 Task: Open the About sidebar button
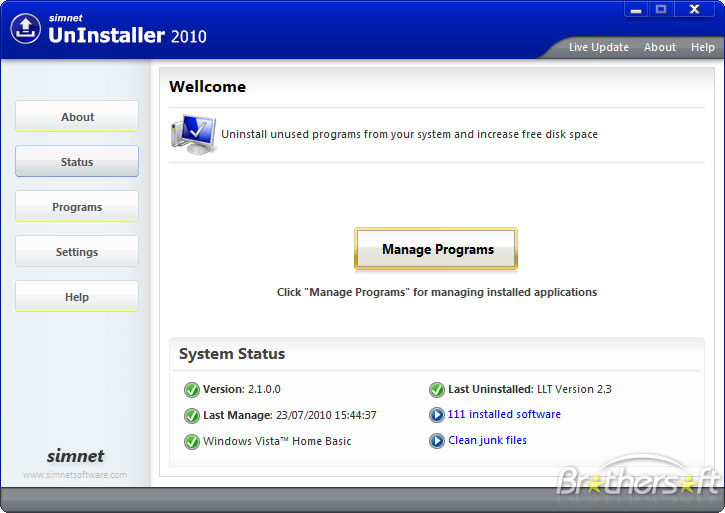point(77,117)
